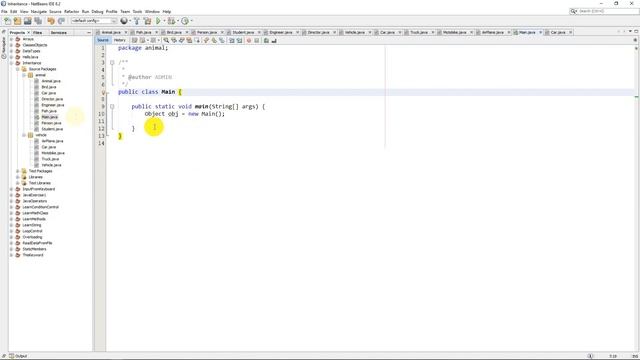Open the Run menu
Image resolution: width=640 pixels, height=360 pixels.
(85, 11)
